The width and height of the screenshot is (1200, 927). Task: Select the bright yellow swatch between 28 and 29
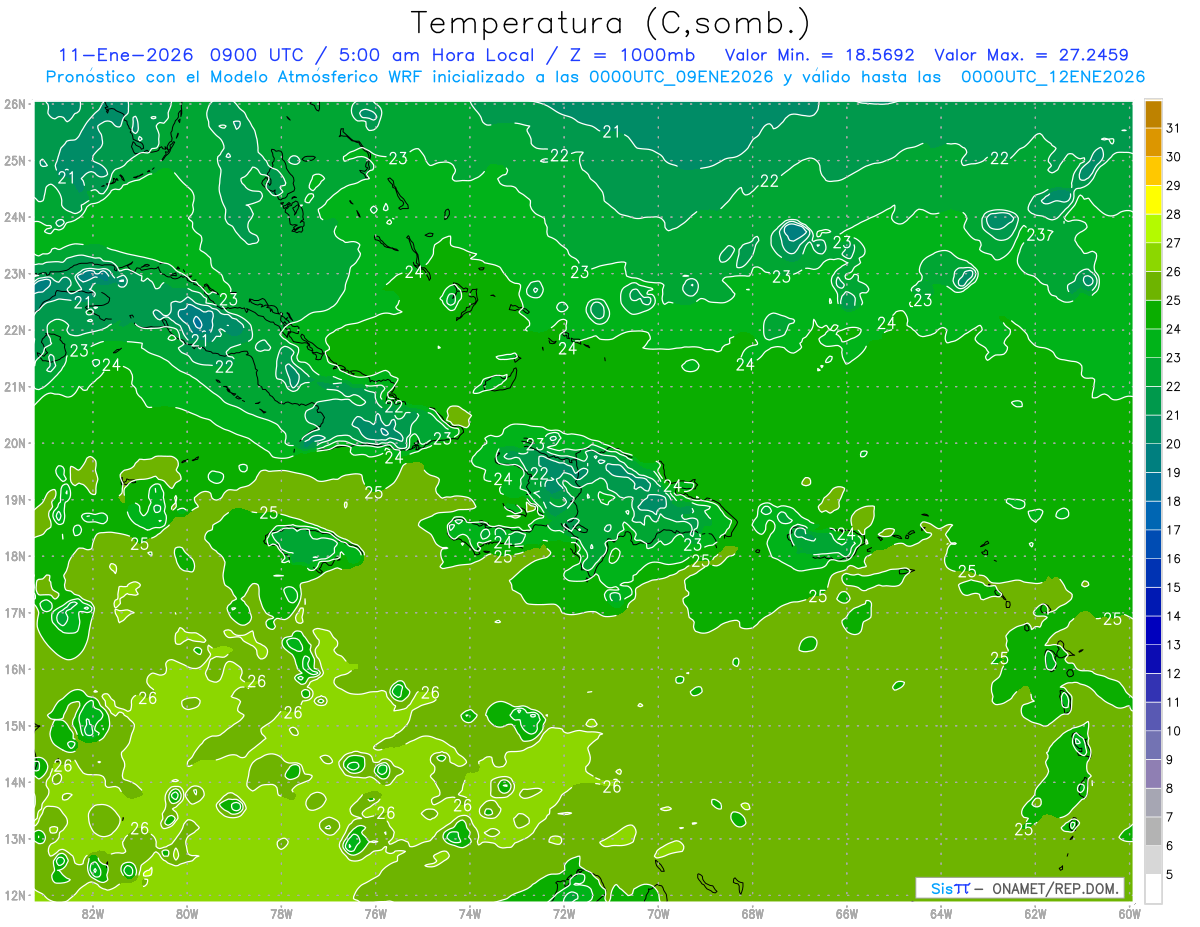[x=1153, y=200]
